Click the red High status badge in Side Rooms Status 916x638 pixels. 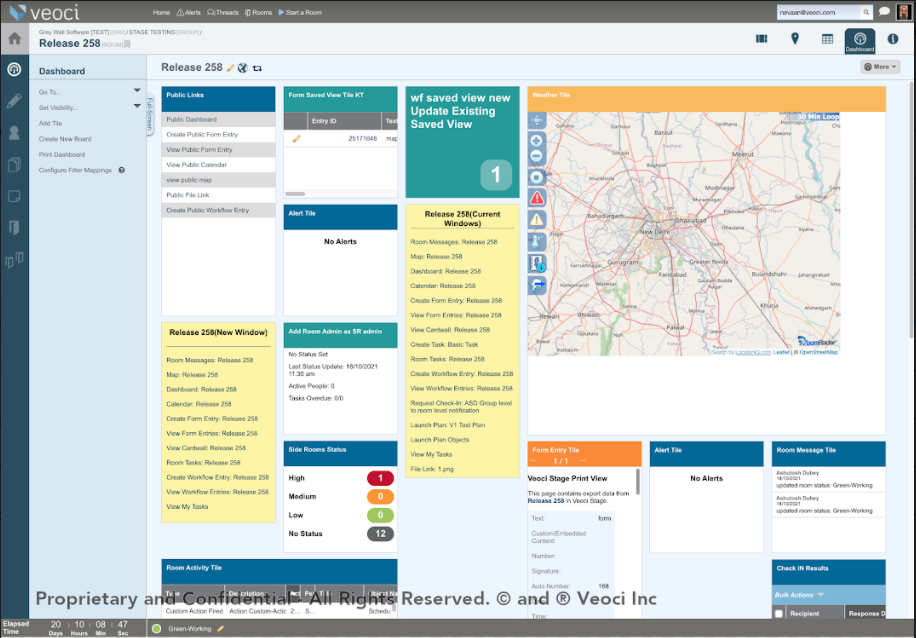point(380,478)
